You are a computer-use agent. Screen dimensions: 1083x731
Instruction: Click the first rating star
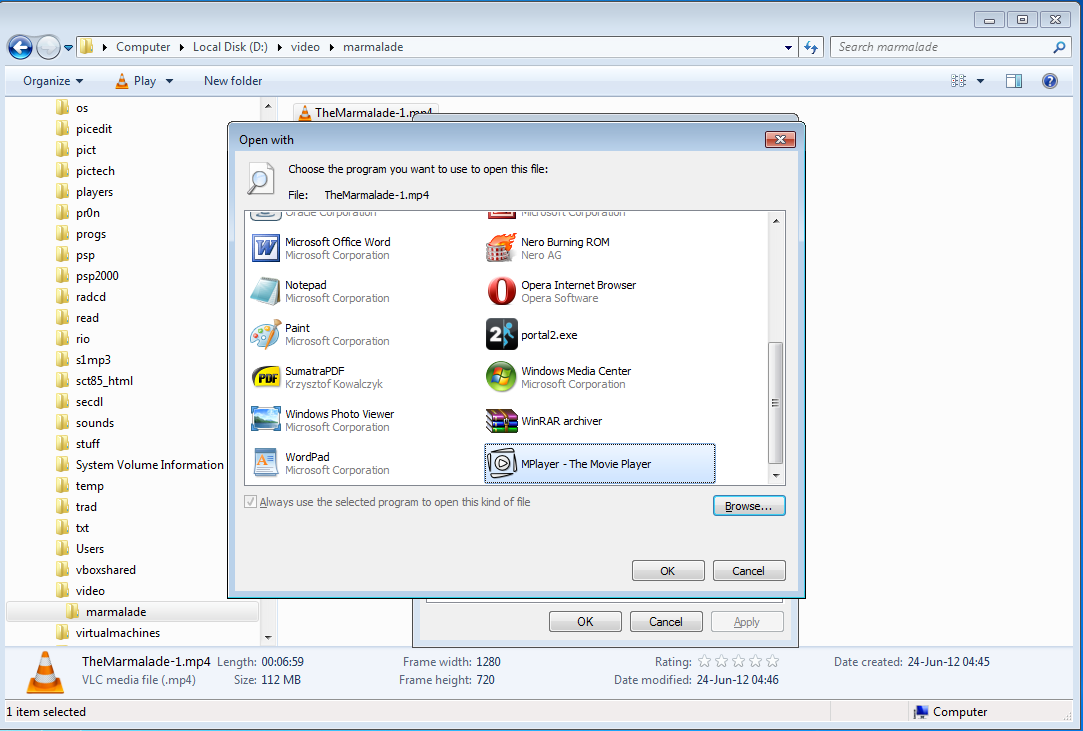pyautogui.click(x=705, y=661)
